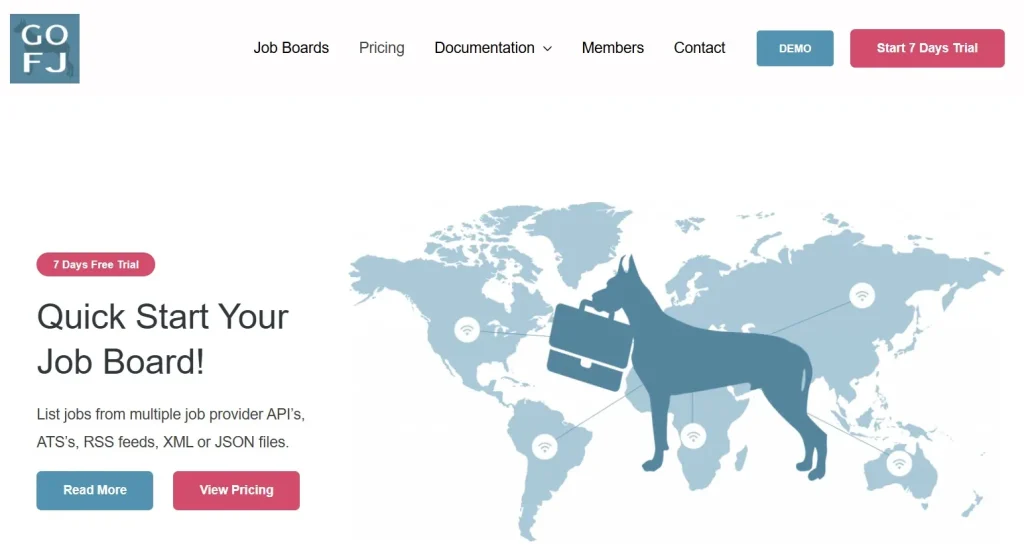Click the Quick Start Your Job Board heading
This screenshot has height=550, width=1024.
(163, 338)
